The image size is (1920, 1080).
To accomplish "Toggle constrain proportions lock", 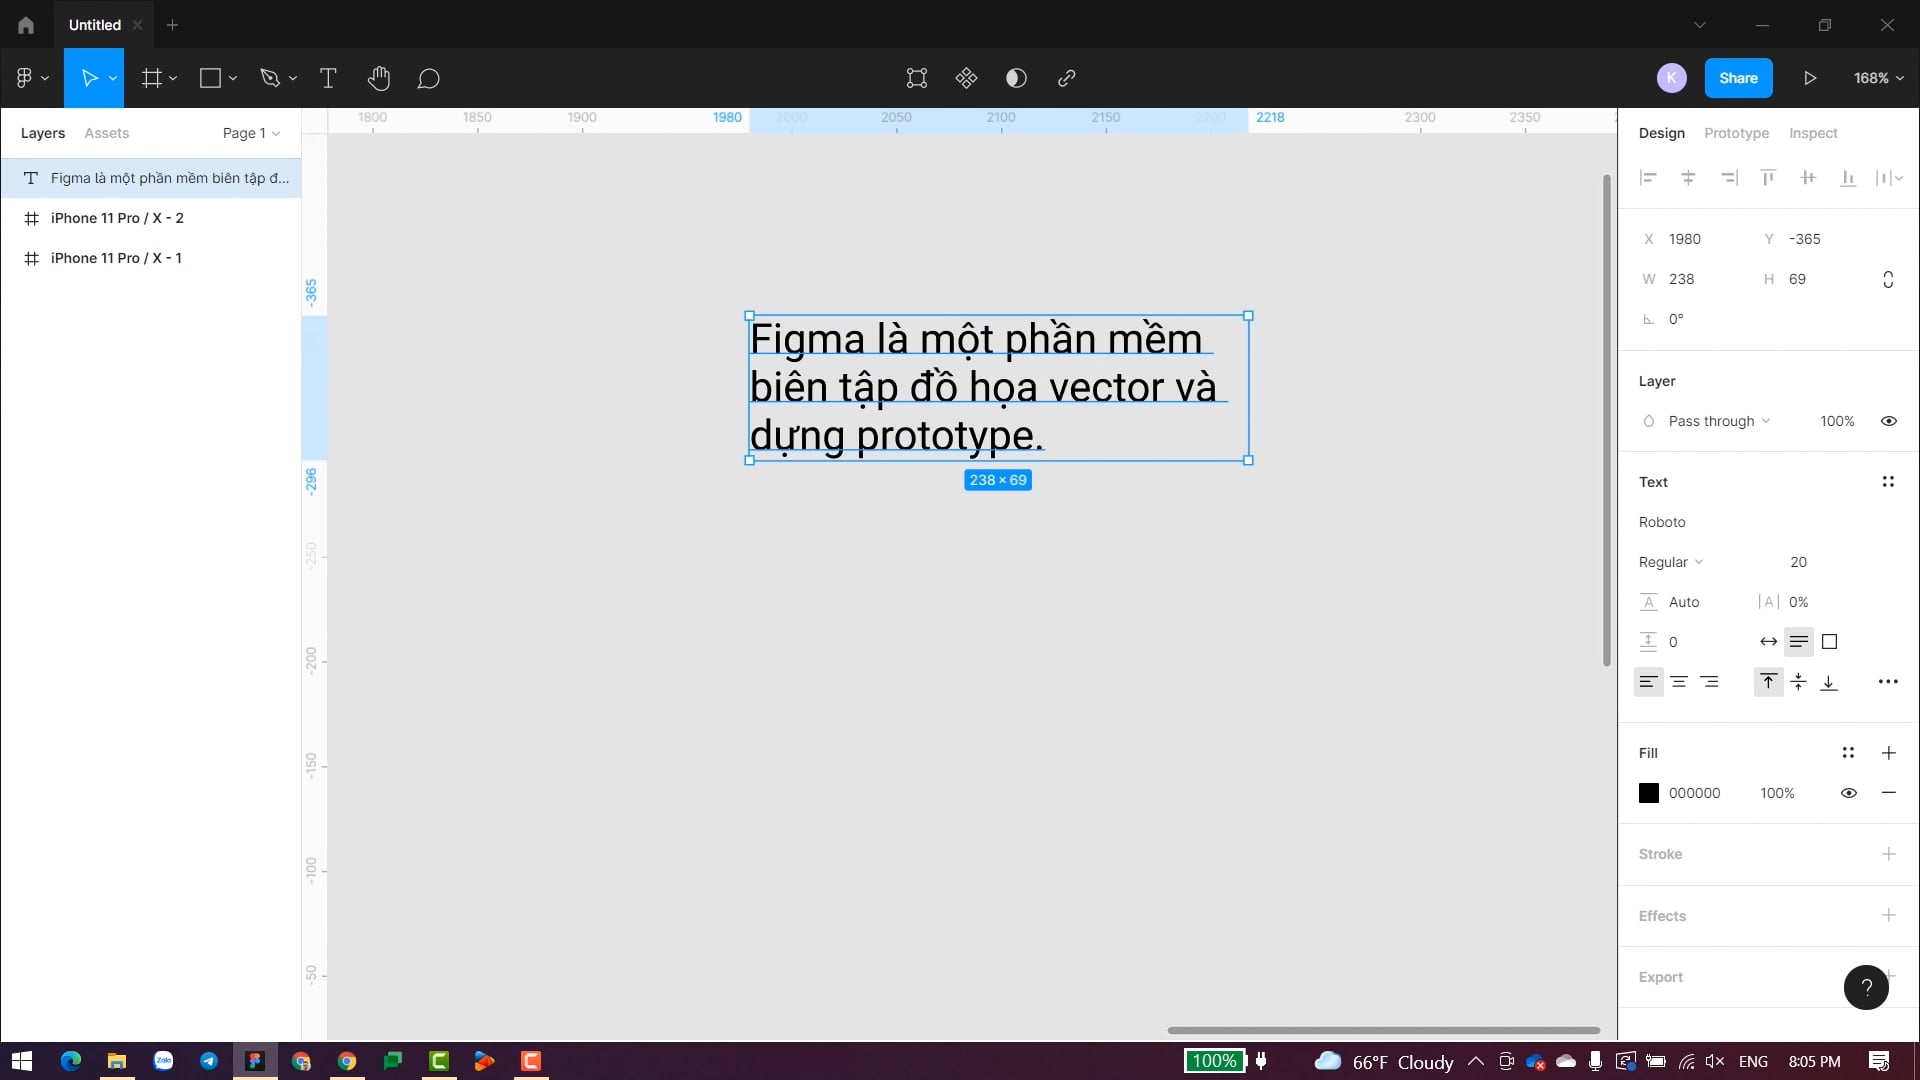I will pyautogui.click(x=1888, y=279).
